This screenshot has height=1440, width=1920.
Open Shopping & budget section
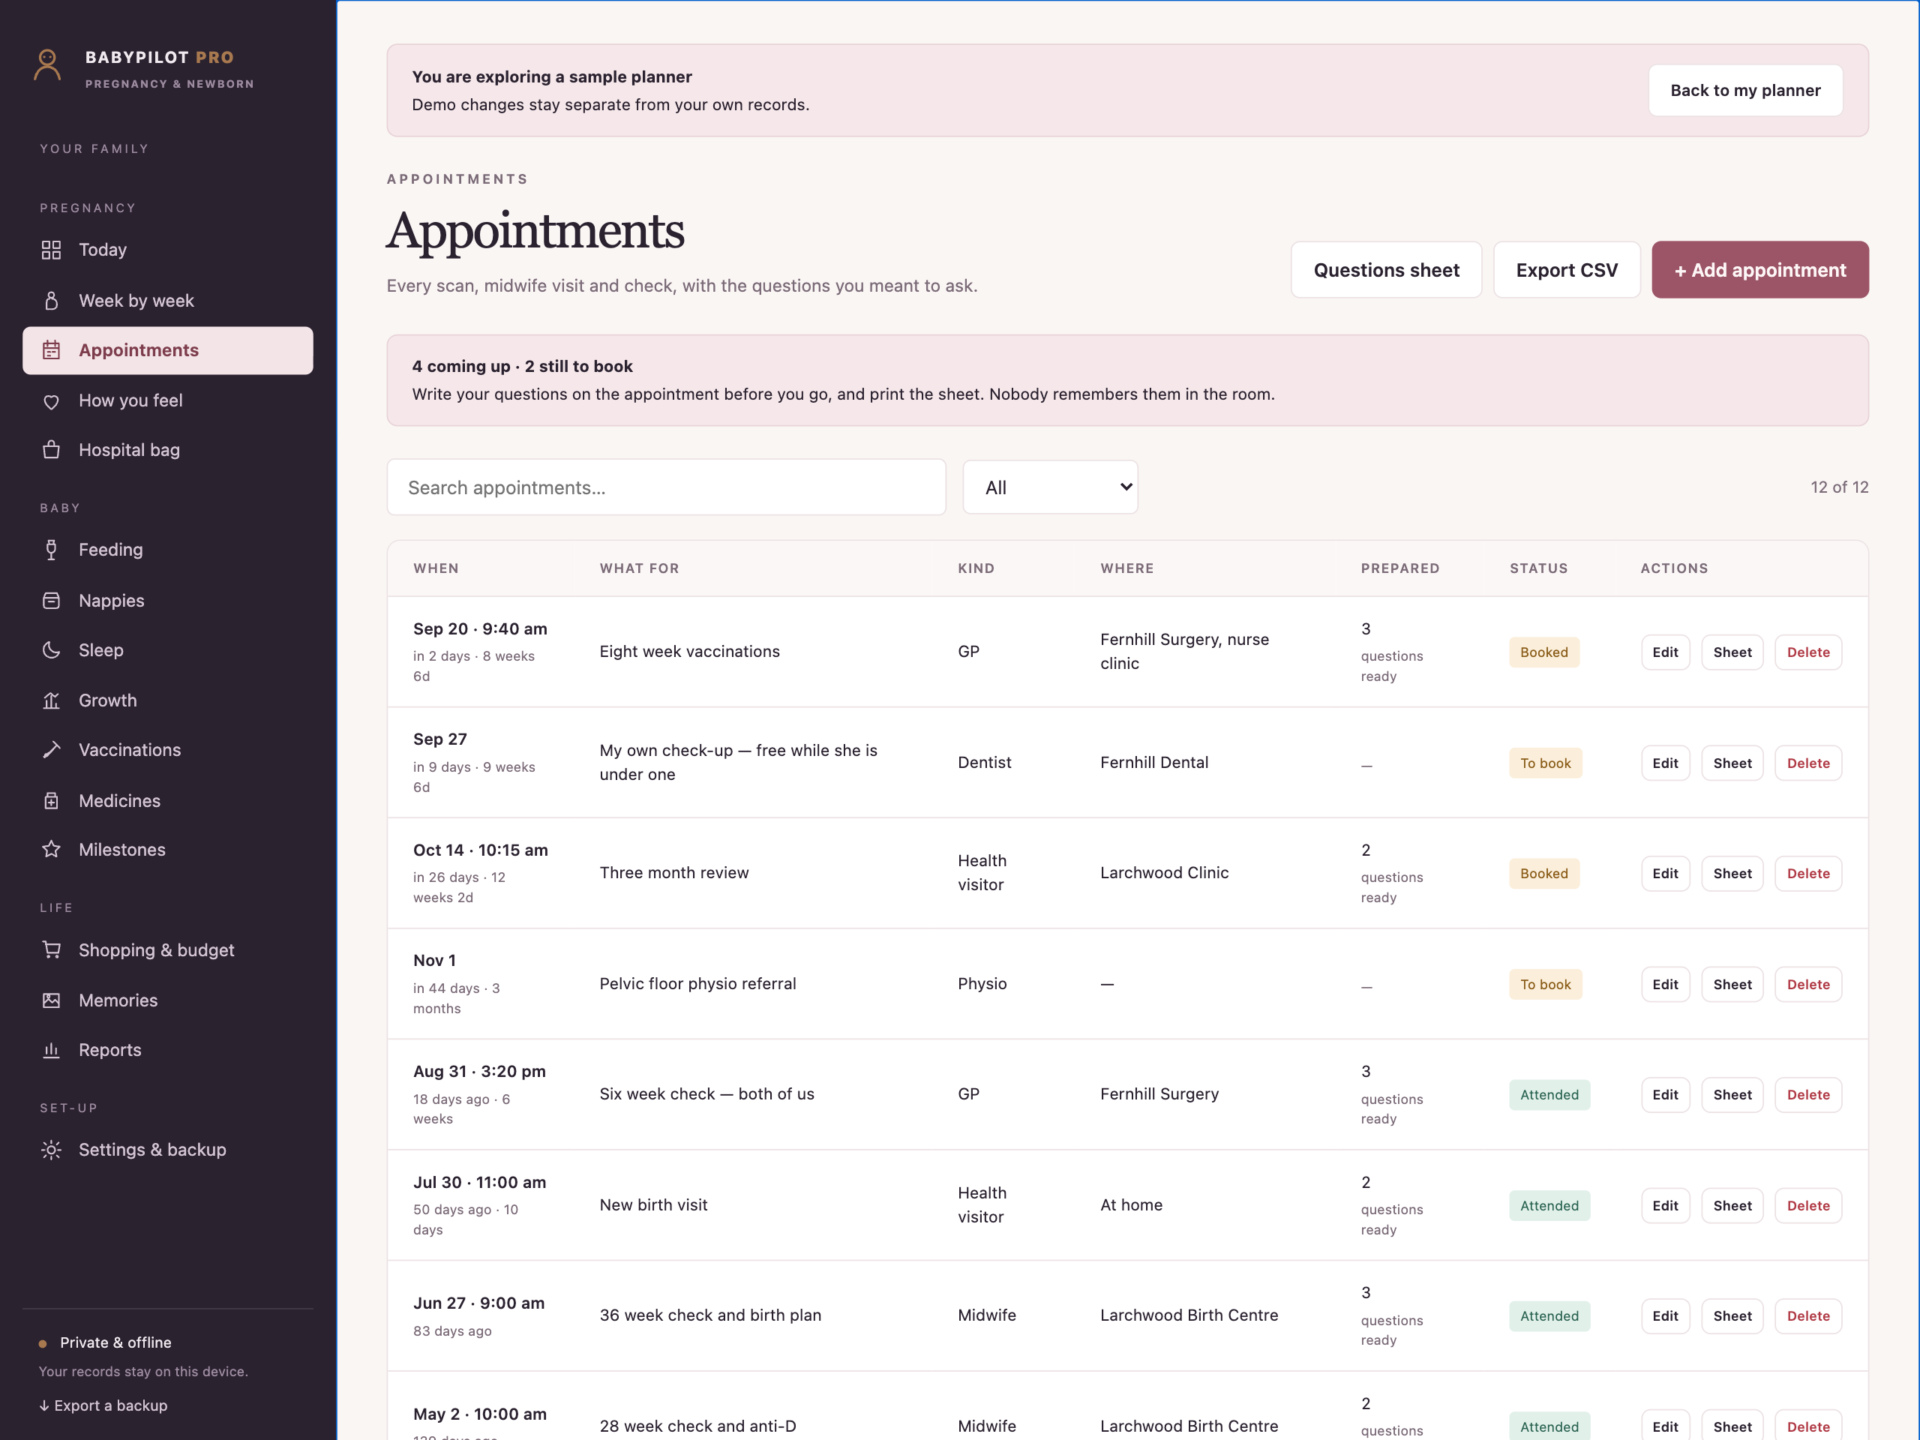168,950
